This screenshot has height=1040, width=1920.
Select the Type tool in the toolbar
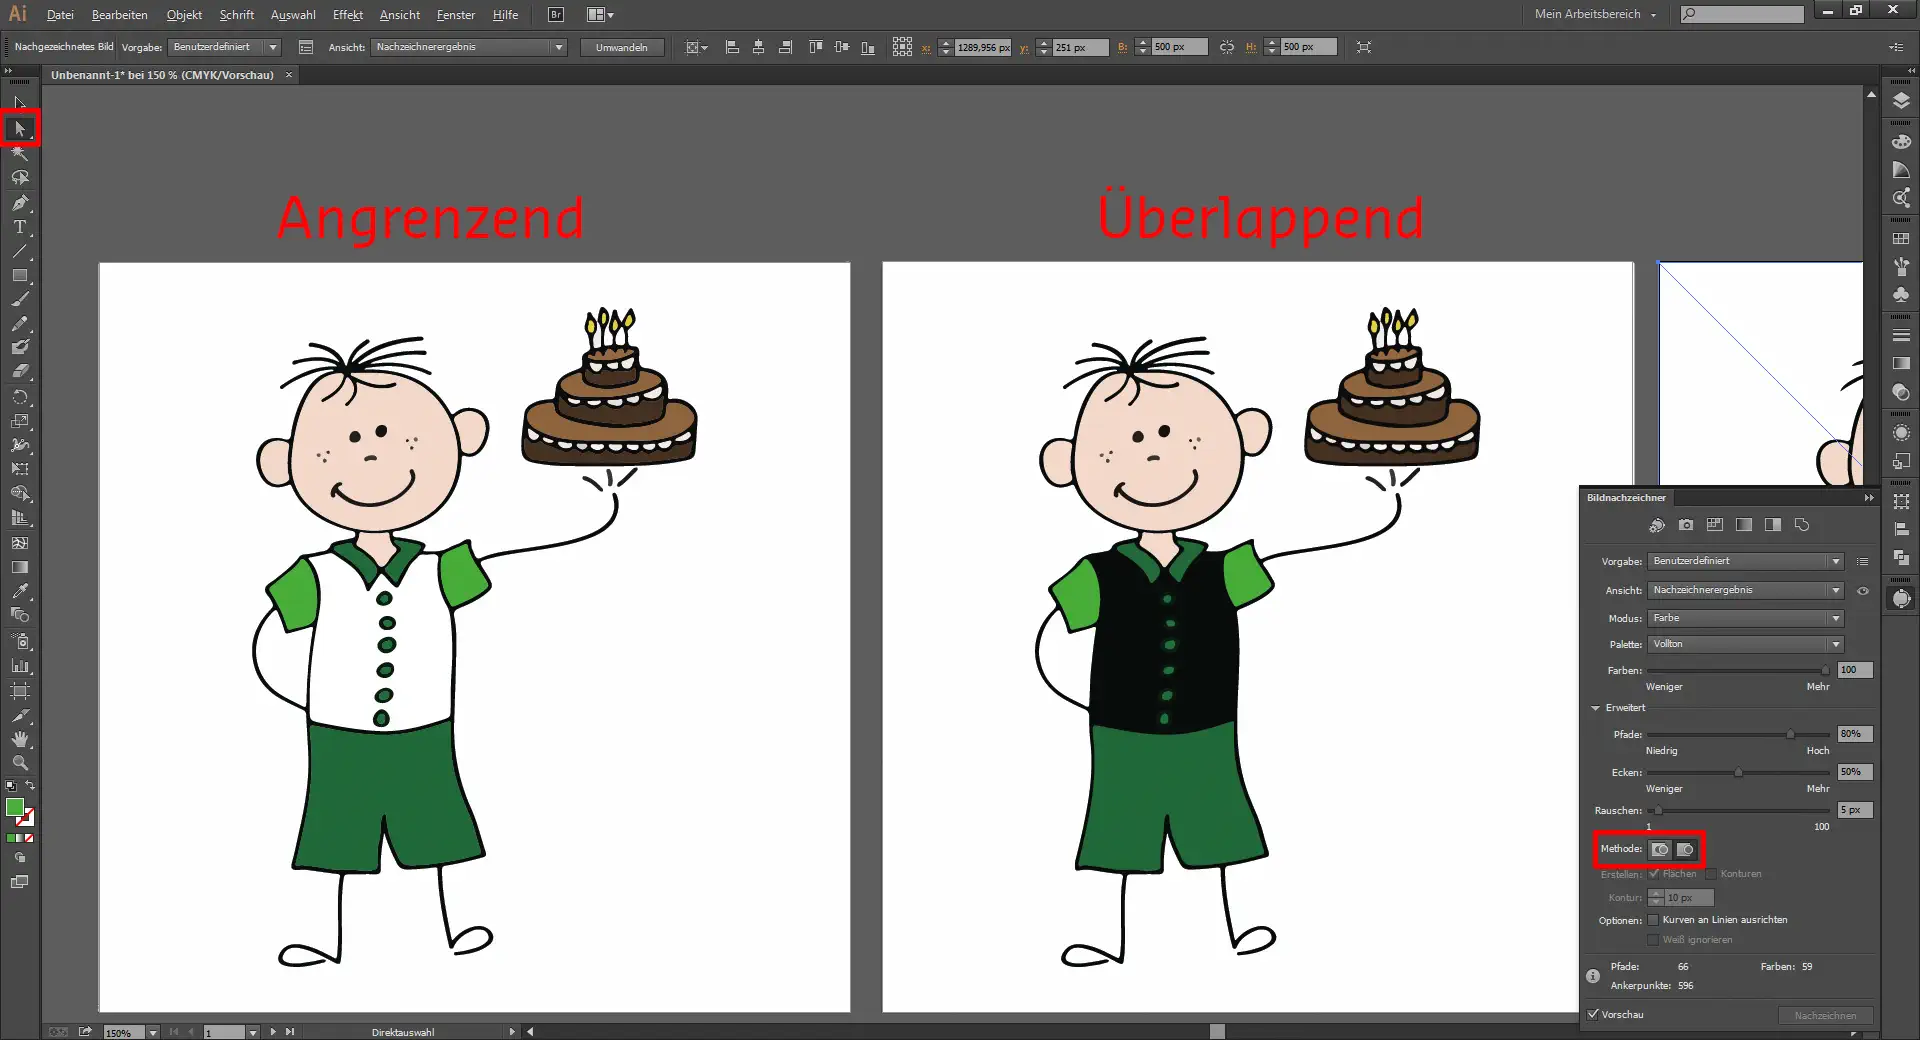[x=20, y=227]
